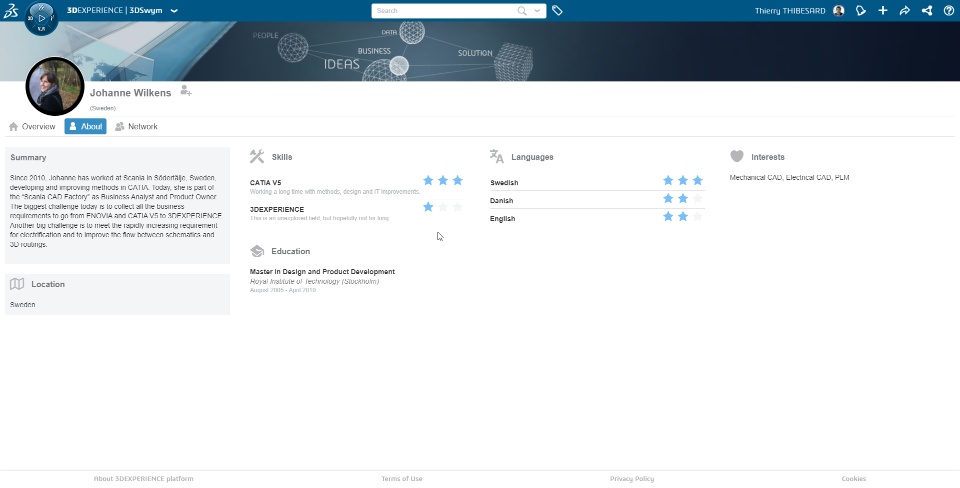
Task: Click the Swedish language entry
Action: (504, 182)
